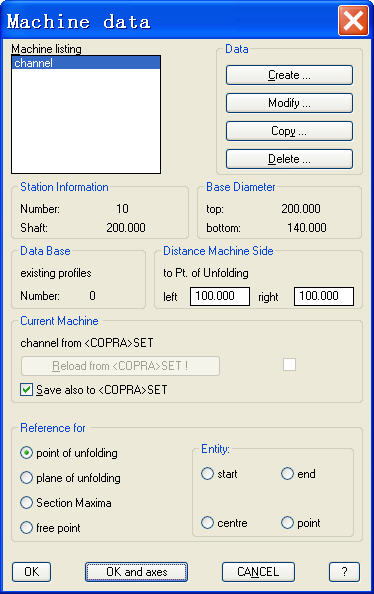Select 'channel' in the Machine listing
This screenshot has width=374, height=594.
pyautogui.click(x=86, y=63)
